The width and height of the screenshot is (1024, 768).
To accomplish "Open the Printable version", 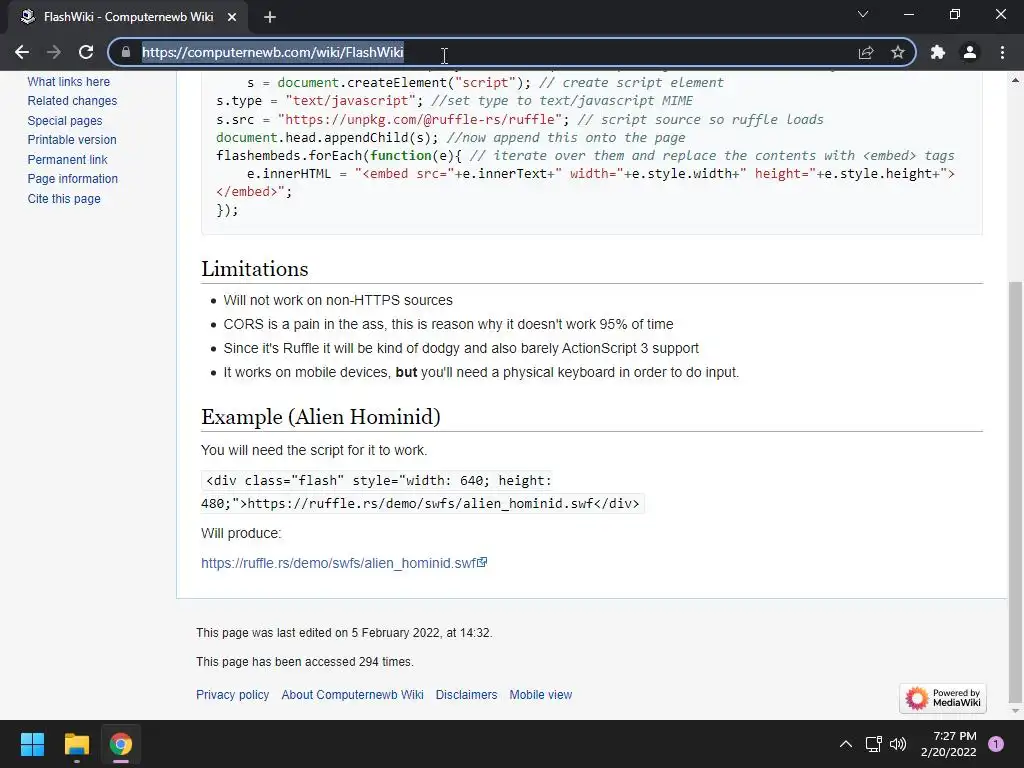I will coord(72,140).
